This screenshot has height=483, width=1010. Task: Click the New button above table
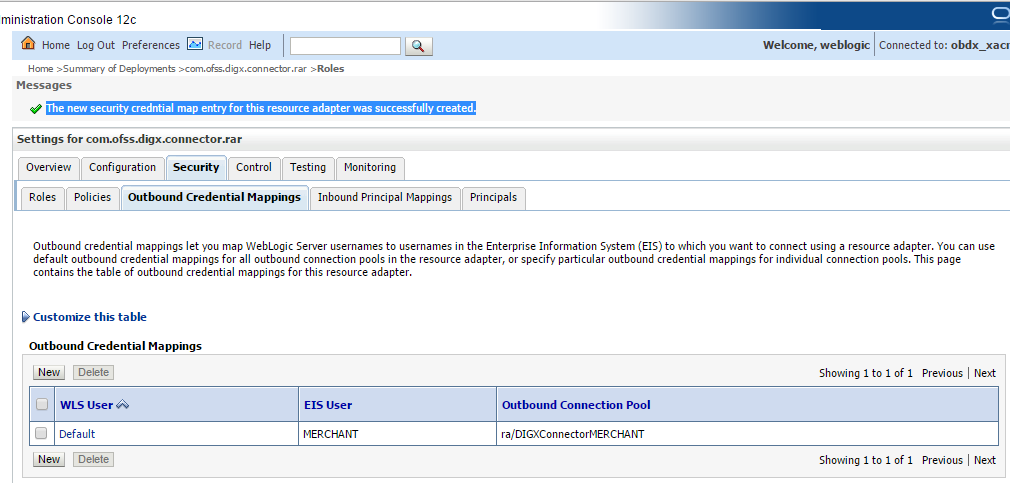coord(49,372)
